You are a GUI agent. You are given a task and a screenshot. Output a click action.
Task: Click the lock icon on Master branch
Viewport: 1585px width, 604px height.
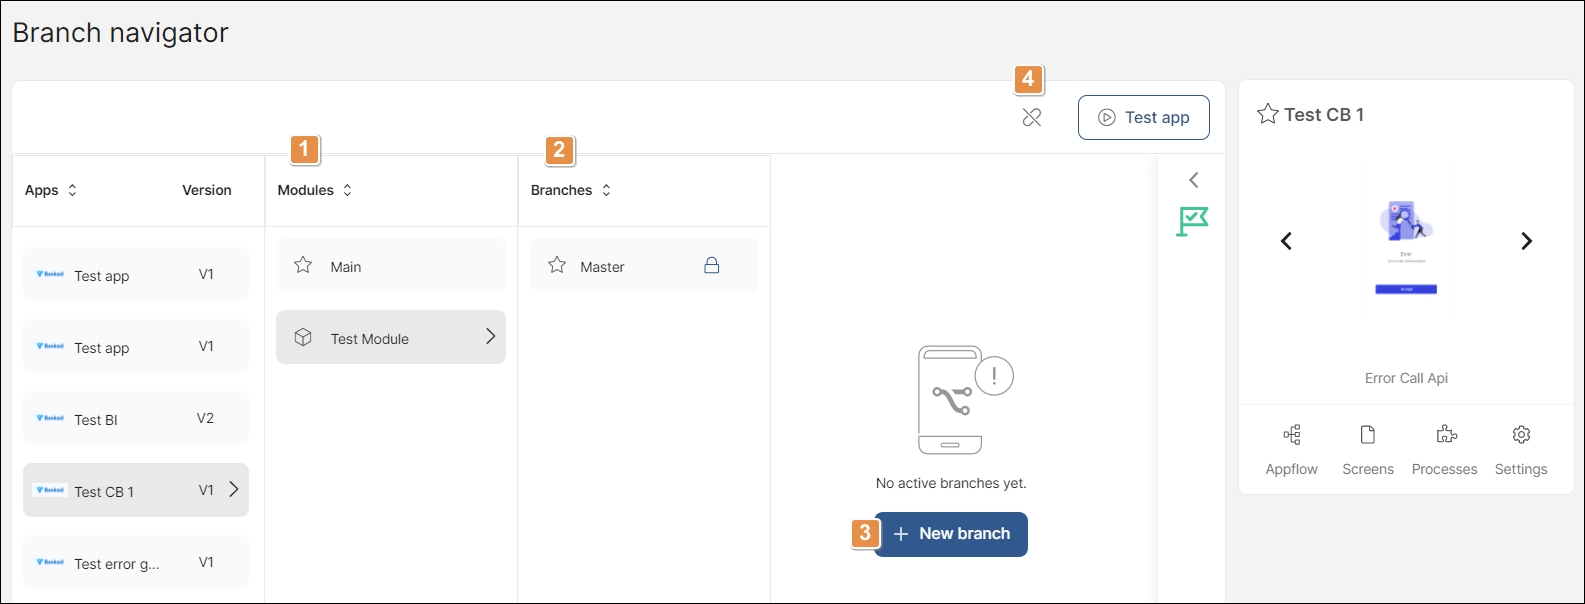pos(712,266)
